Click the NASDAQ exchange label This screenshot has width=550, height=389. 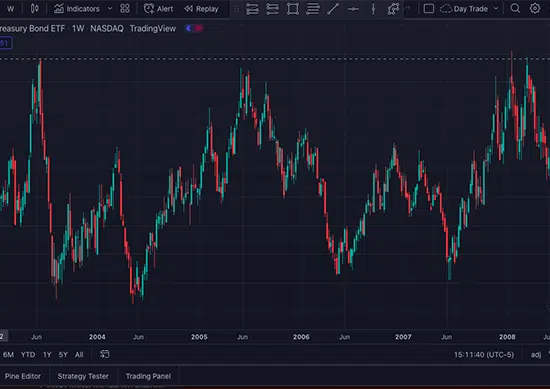click(107, 28)
